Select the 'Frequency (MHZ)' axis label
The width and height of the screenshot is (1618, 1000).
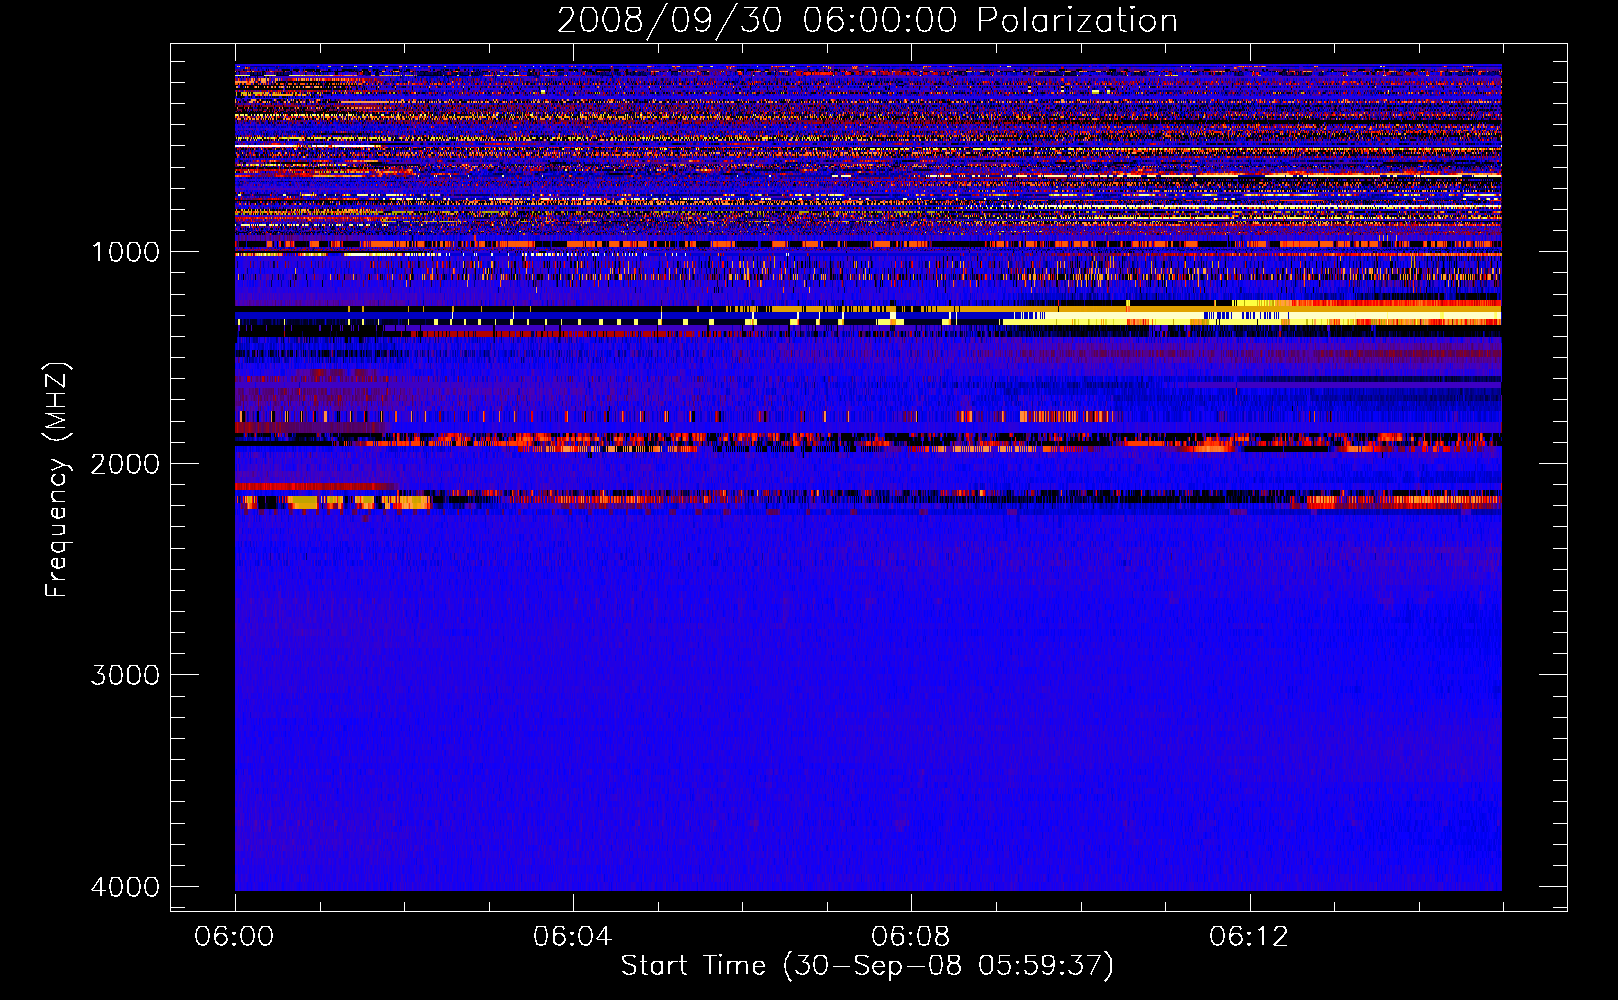click(56, 481)
